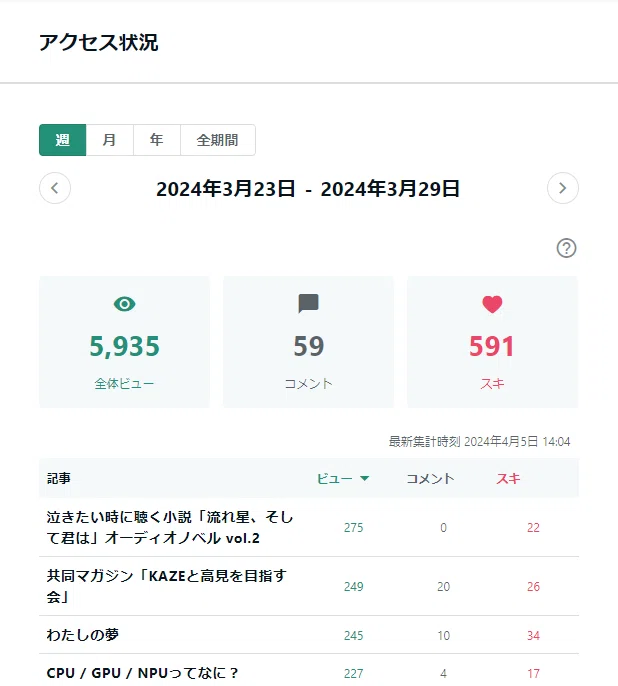Sort table by ビュー column header
This screenshot has width=618, height=686.
(x=335, y=479)
